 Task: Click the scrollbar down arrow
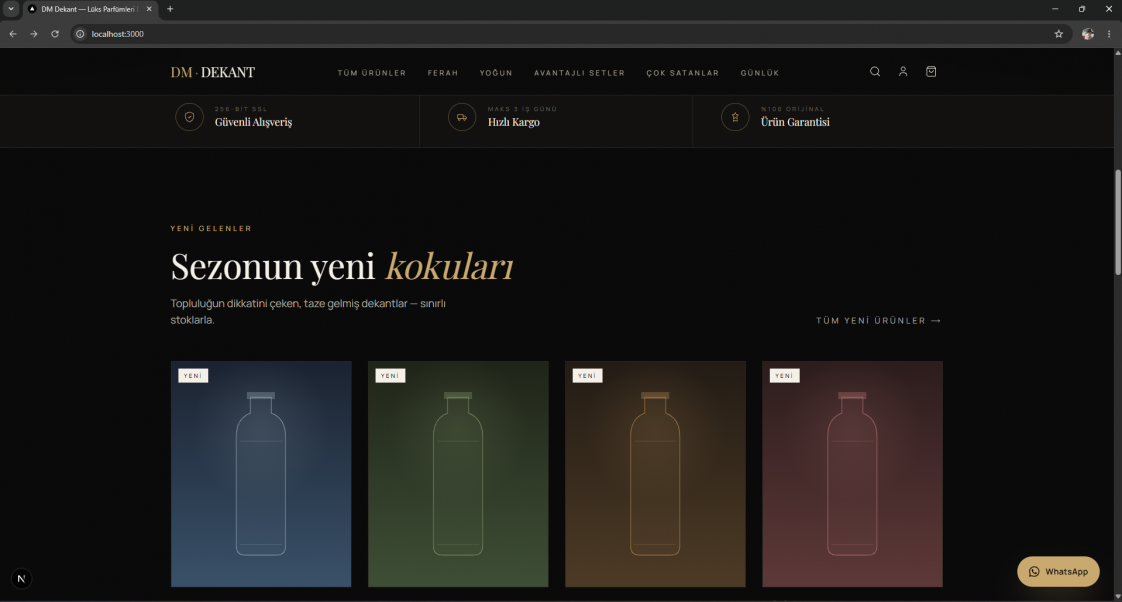click(1118, 596)
